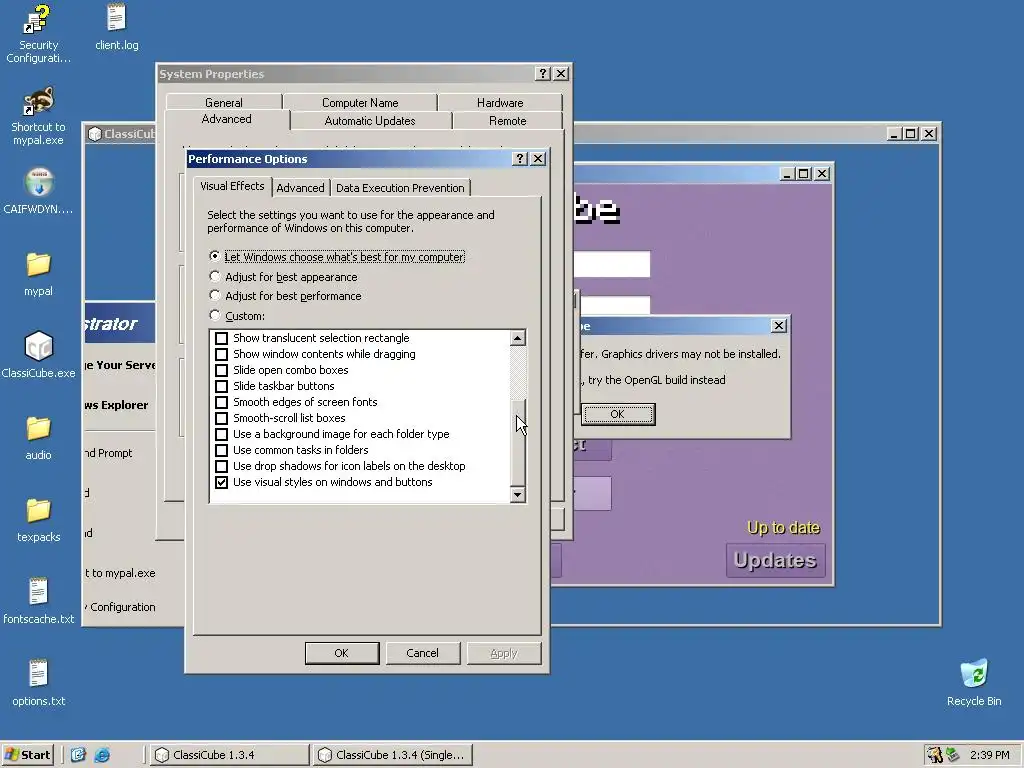The width and height of the screenshot is (1024, 768).
Task: Click ClassiCube window title cube icon
Action: point(95,134)
